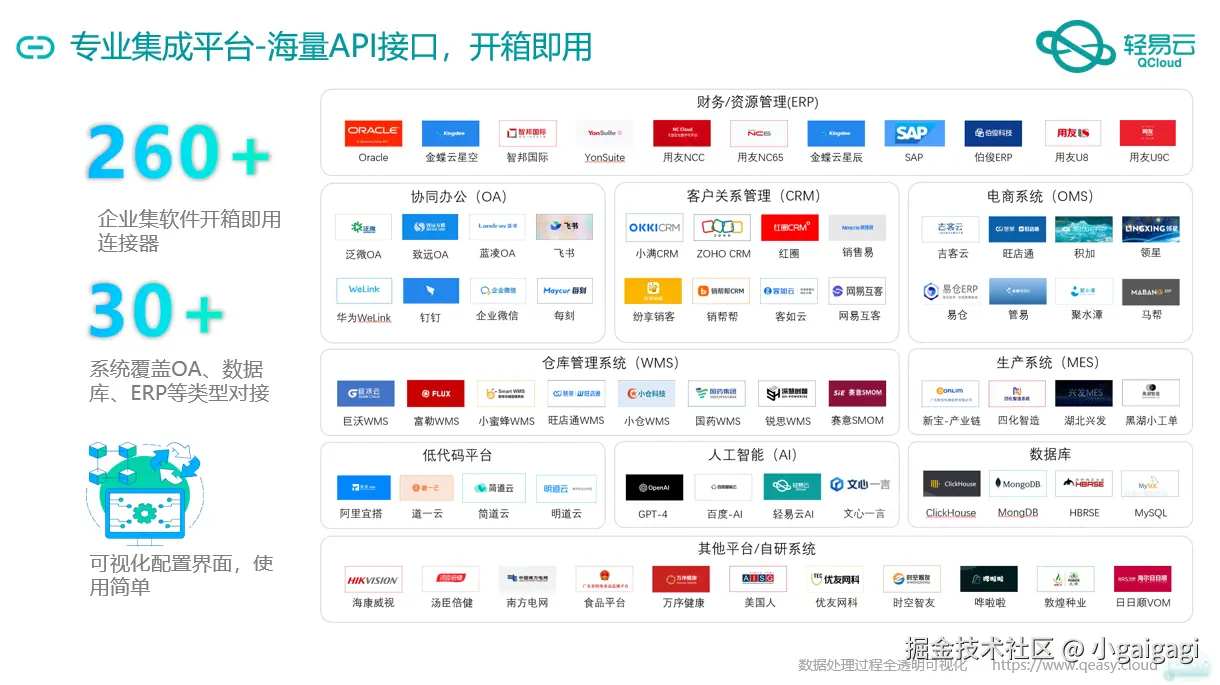Image resolution: width=1220 pixels, height=685 pixels.
Task: Open the 飞书 Feishu icon
Action: (563, 227)
